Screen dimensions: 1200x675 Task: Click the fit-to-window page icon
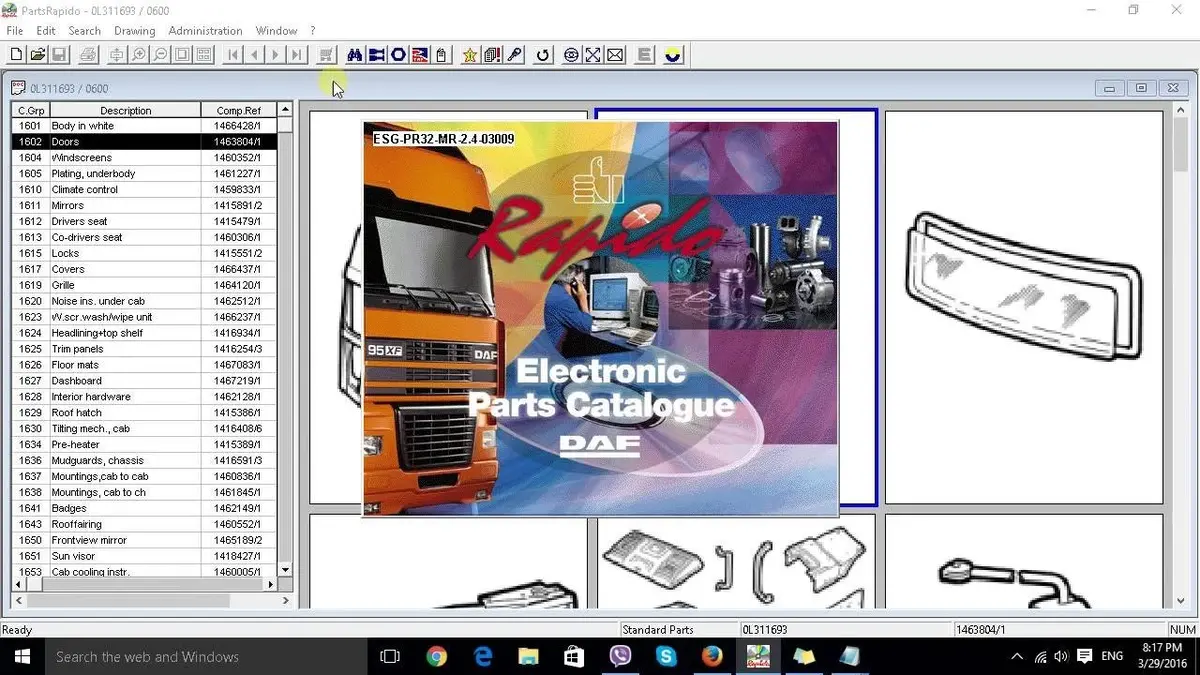point(182,55)
